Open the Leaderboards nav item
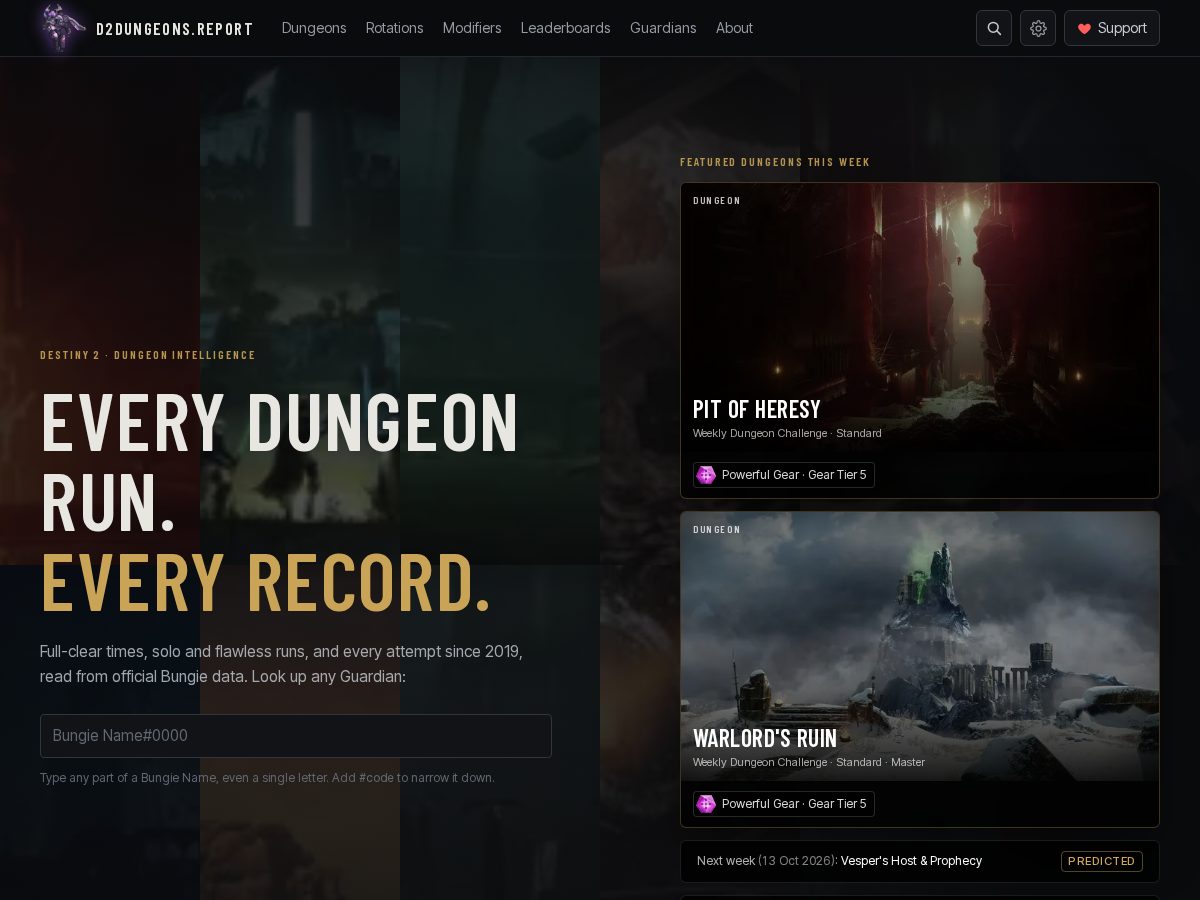This screenshot has height=900, width=1200. 565,28
